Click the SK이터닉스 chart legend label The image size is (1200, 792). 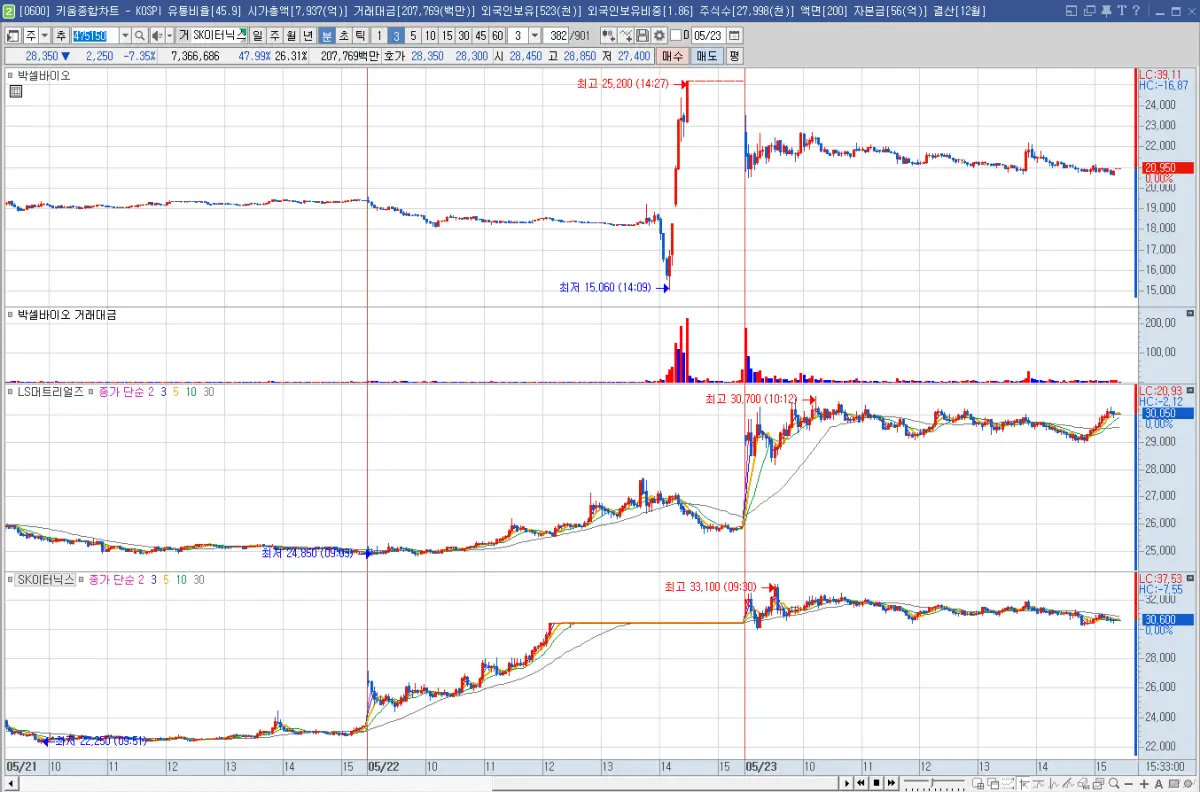[x=46, y=580]
